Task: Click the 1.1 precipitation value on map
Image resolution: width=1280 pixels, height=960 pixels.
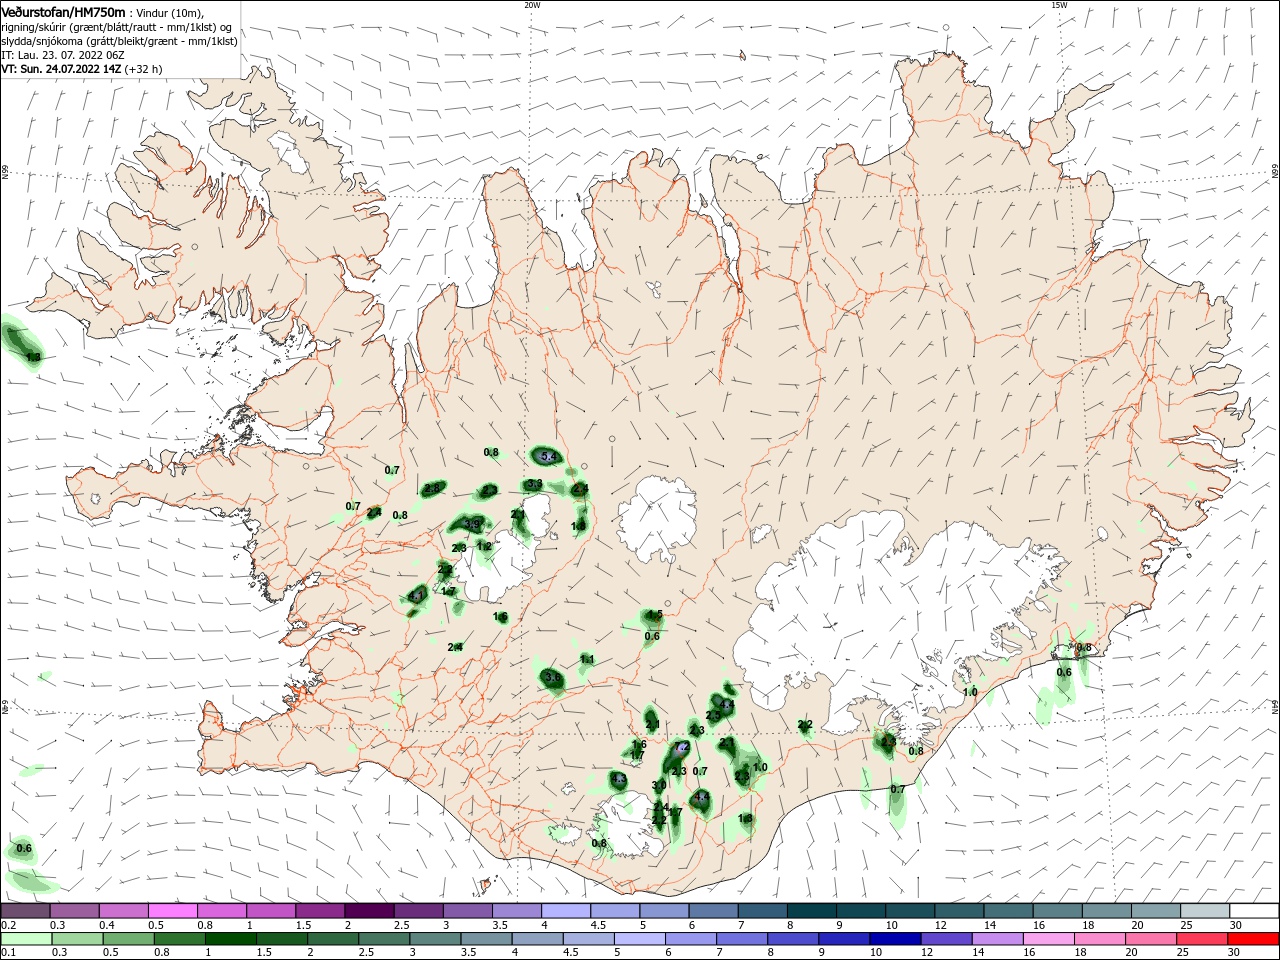Action: tap(587, 660)
